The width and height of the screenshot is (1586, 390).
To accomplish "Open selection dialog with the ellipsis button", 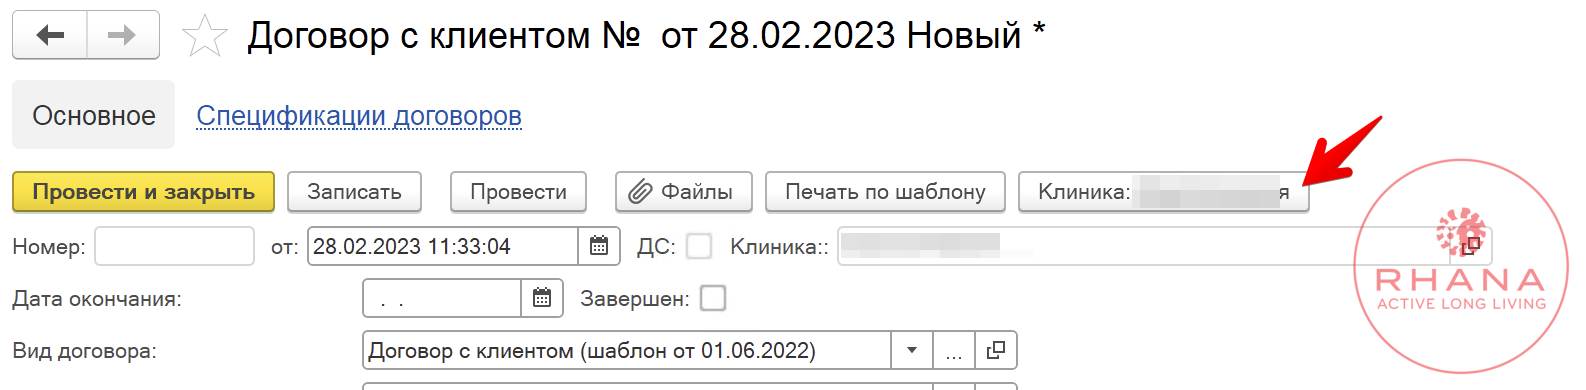I will click(x=954, y=350).
